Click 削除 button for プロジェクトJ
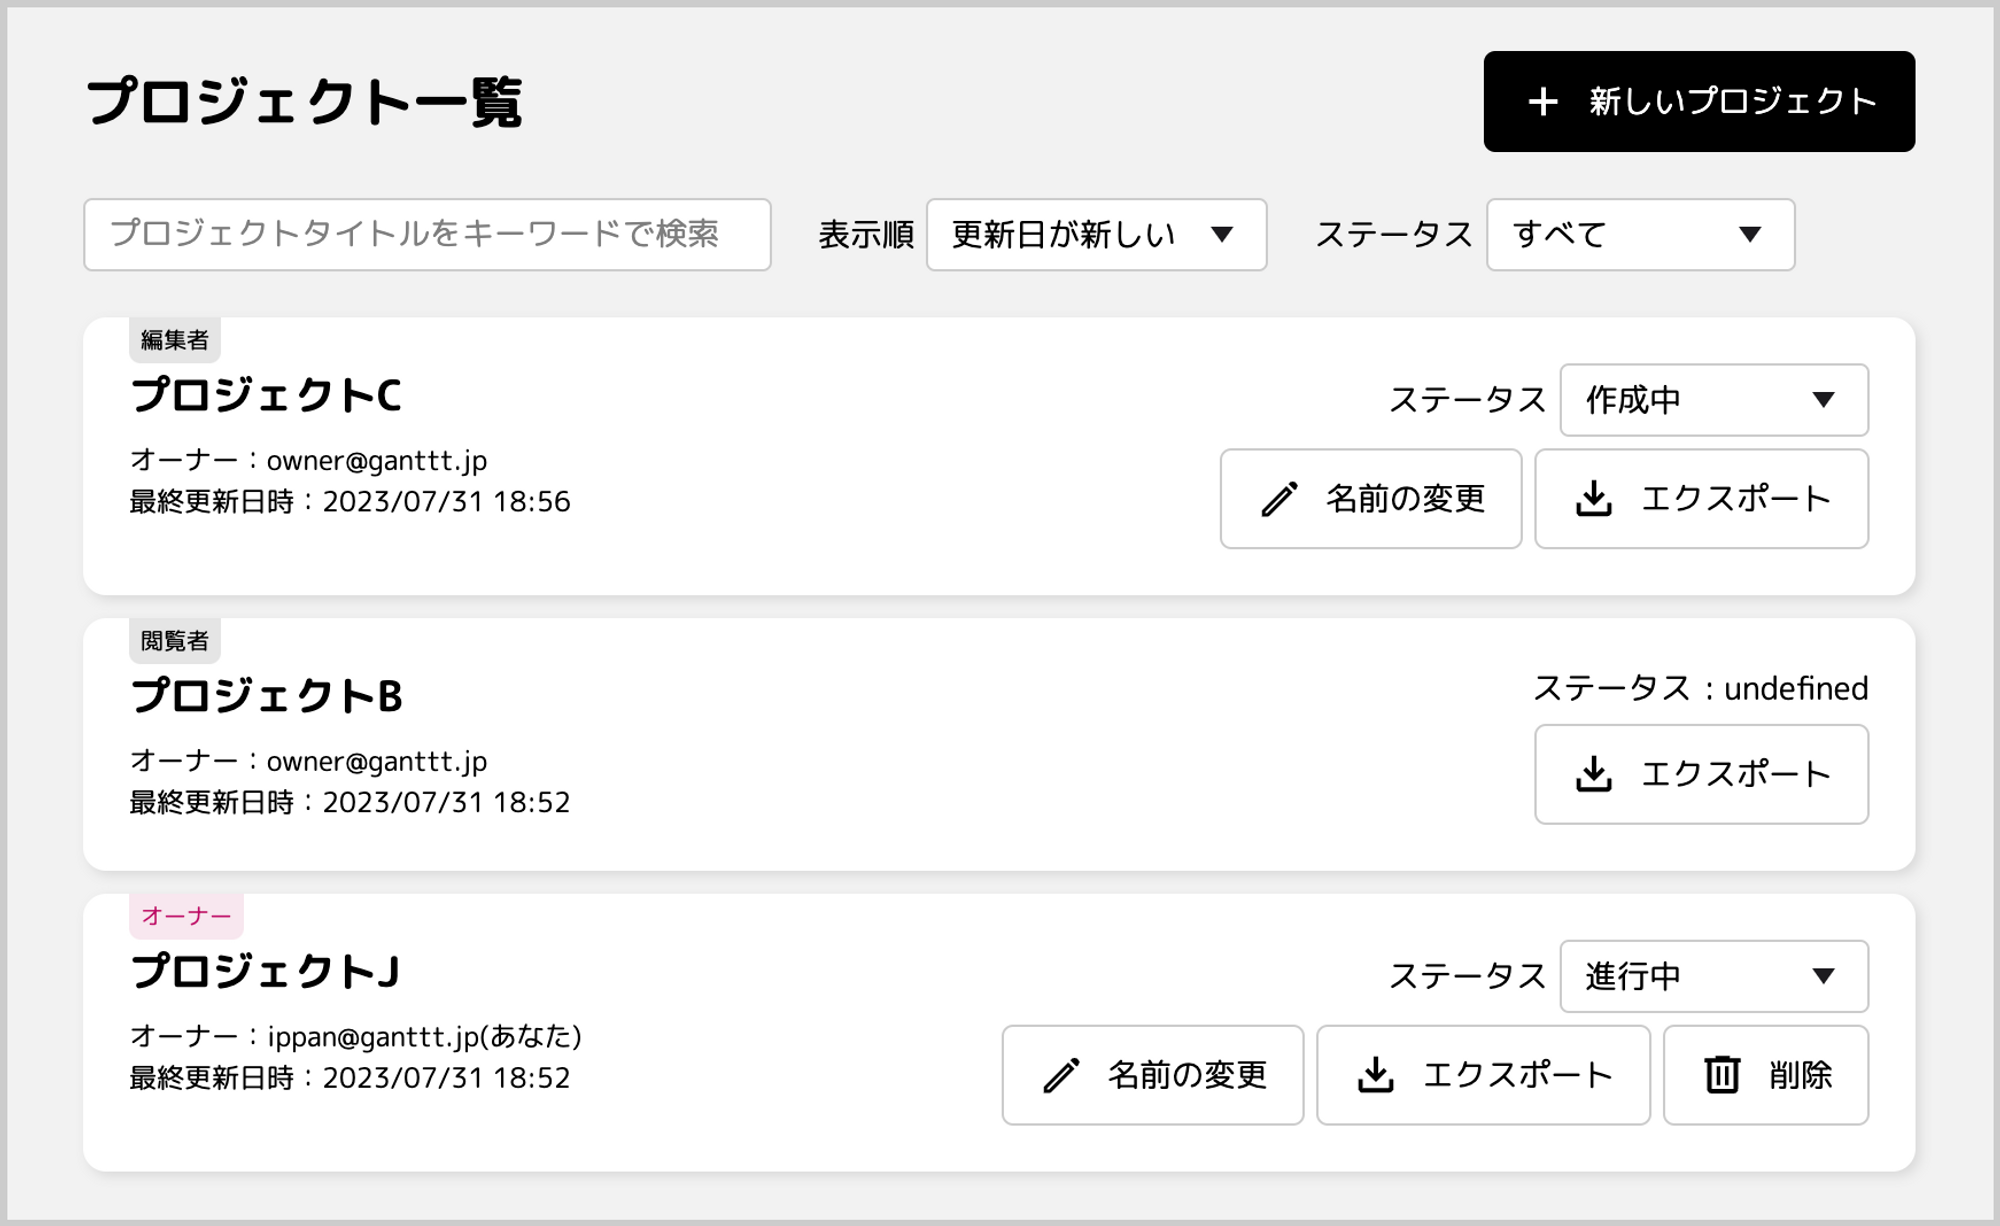2000x1226 pixels. [x=1766, y=1075]
